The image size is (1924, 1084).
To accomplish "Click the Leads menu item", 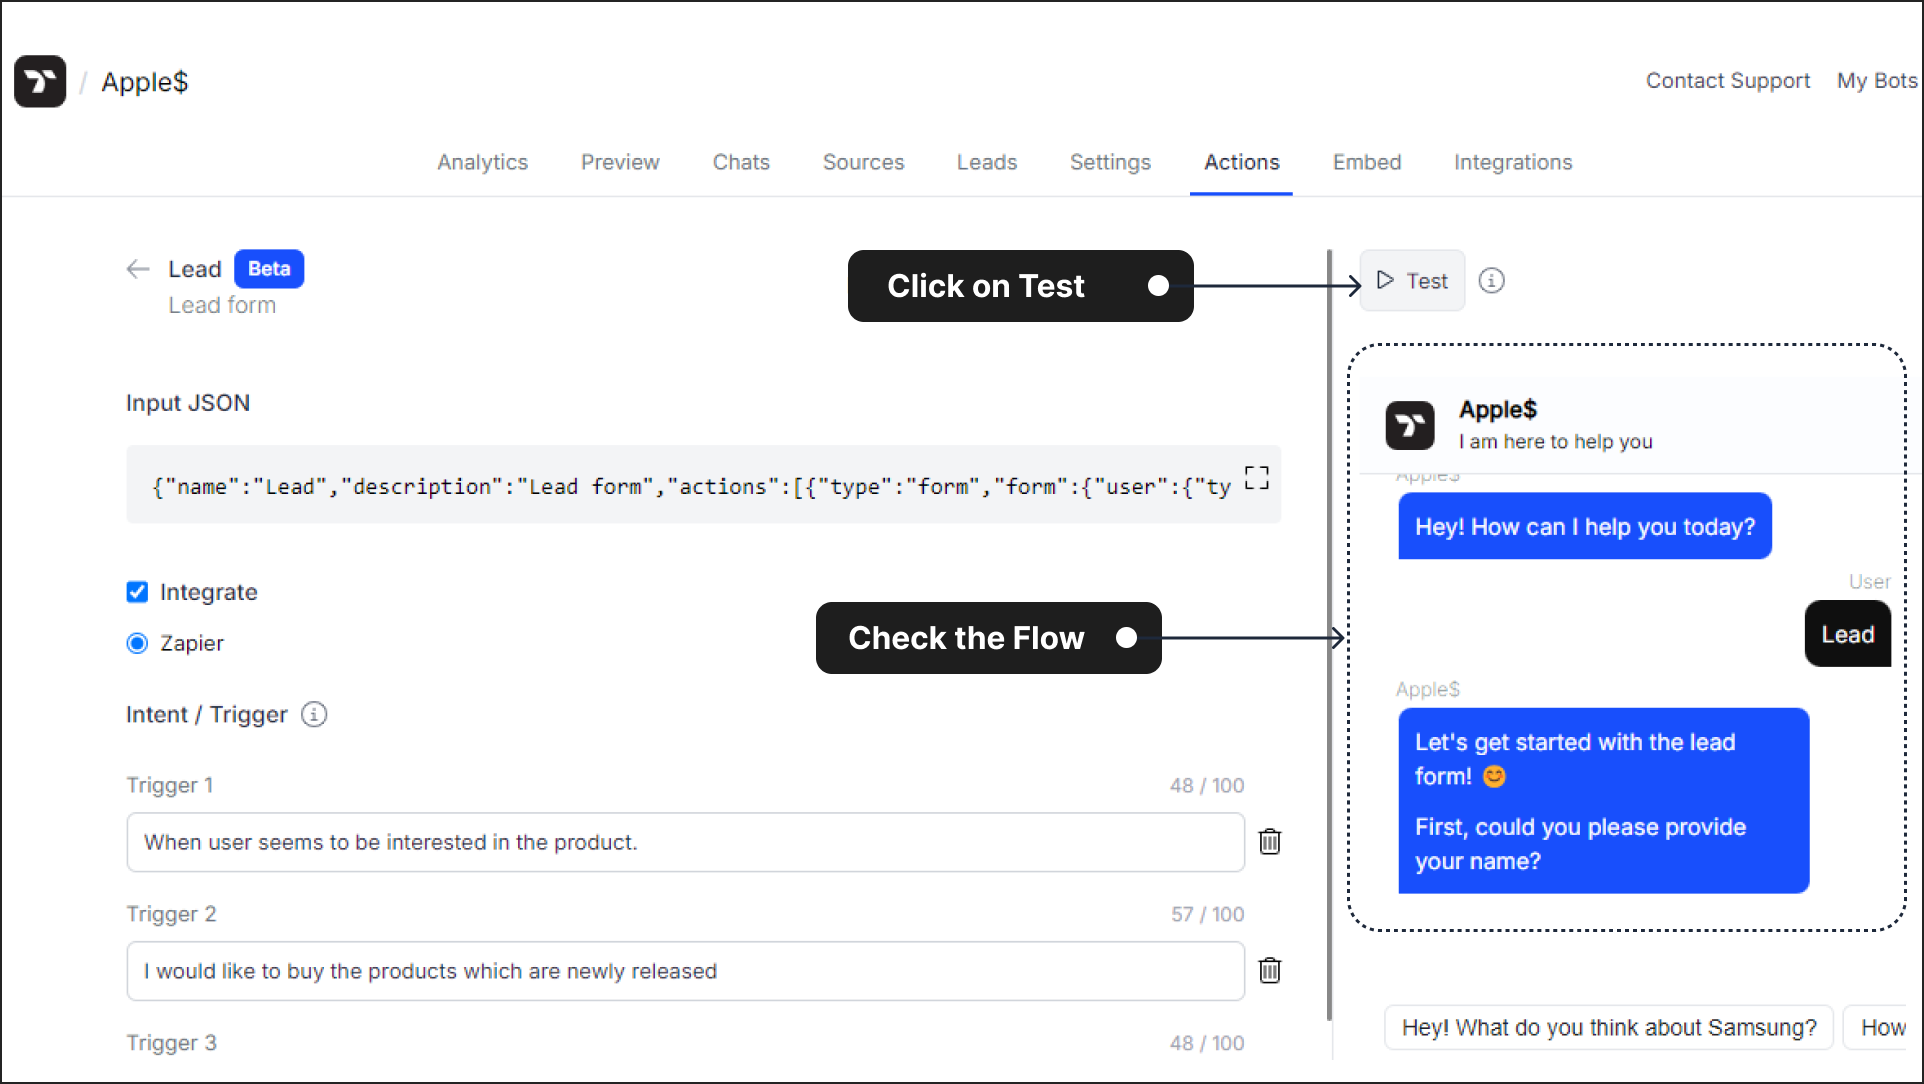I will click(x=987, y=163).
